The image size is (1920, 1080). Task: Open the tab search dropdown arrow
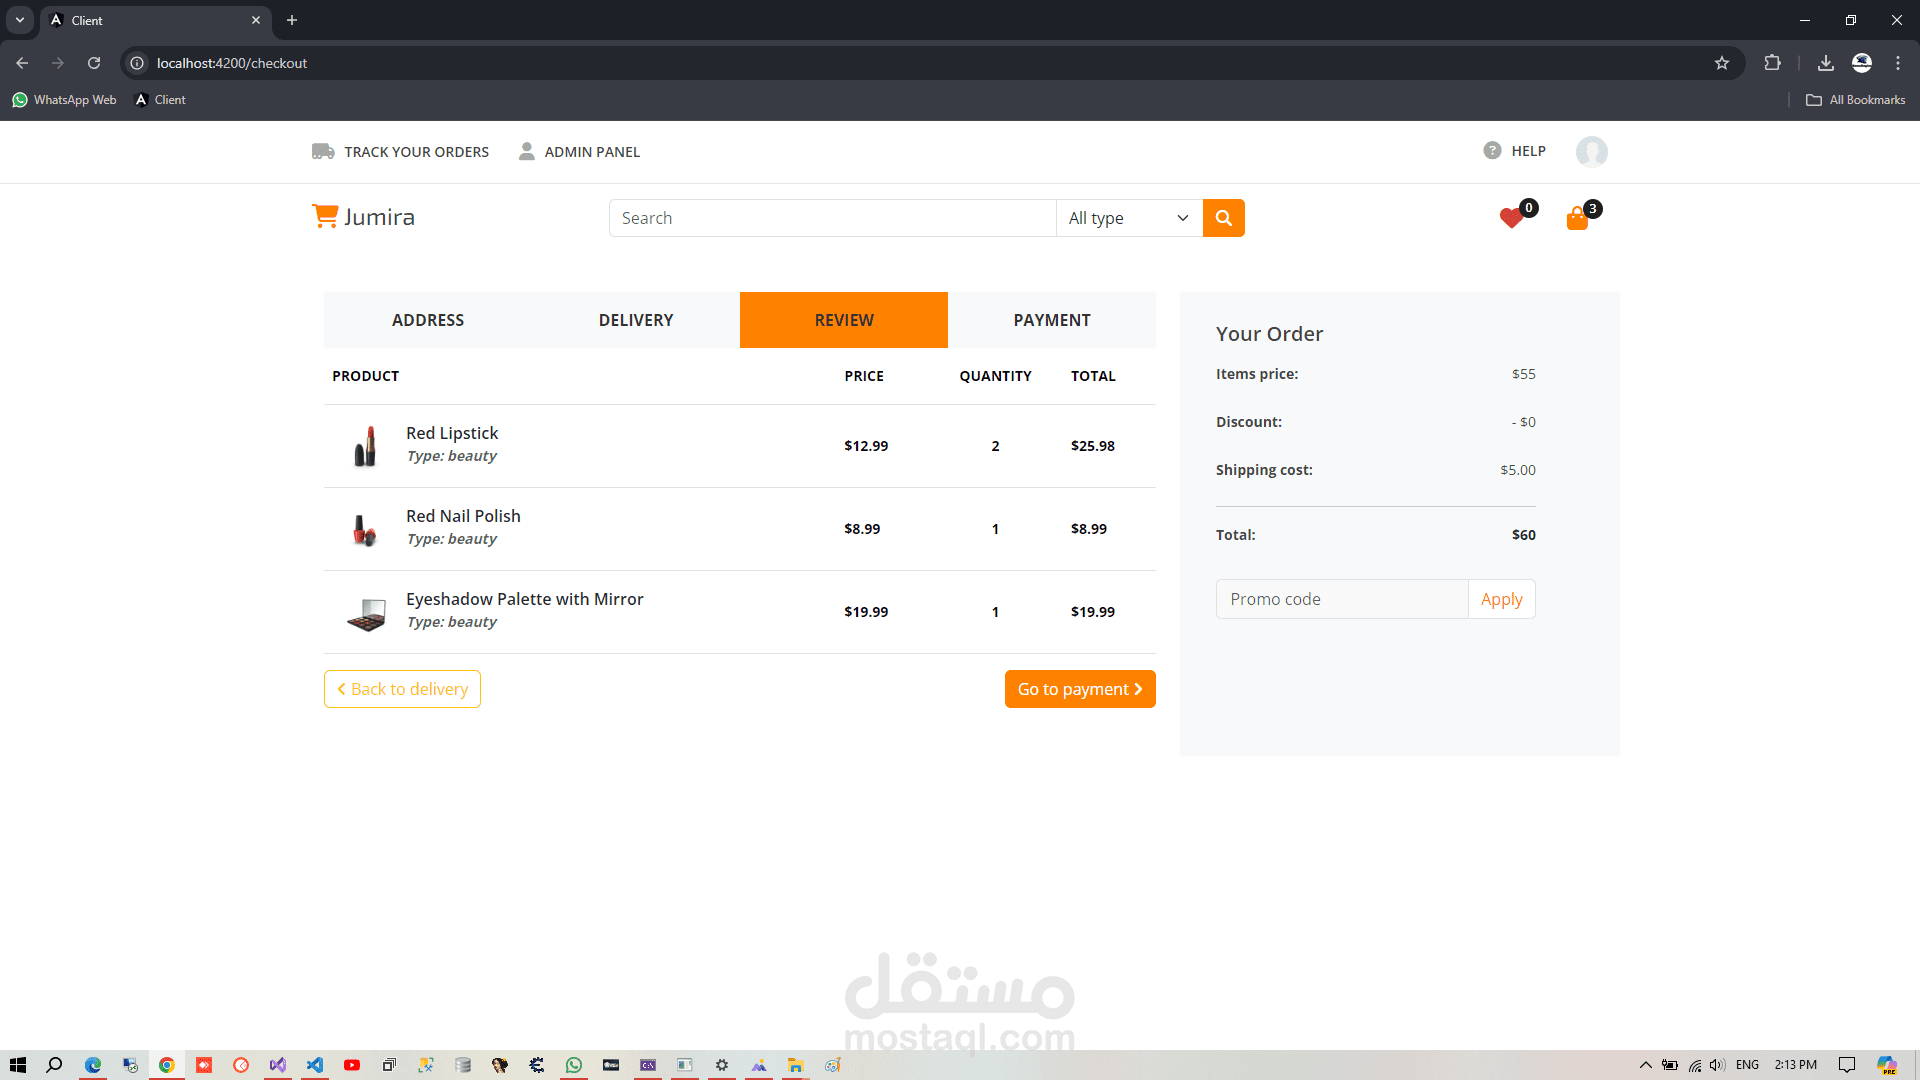[x=20, y=20]
